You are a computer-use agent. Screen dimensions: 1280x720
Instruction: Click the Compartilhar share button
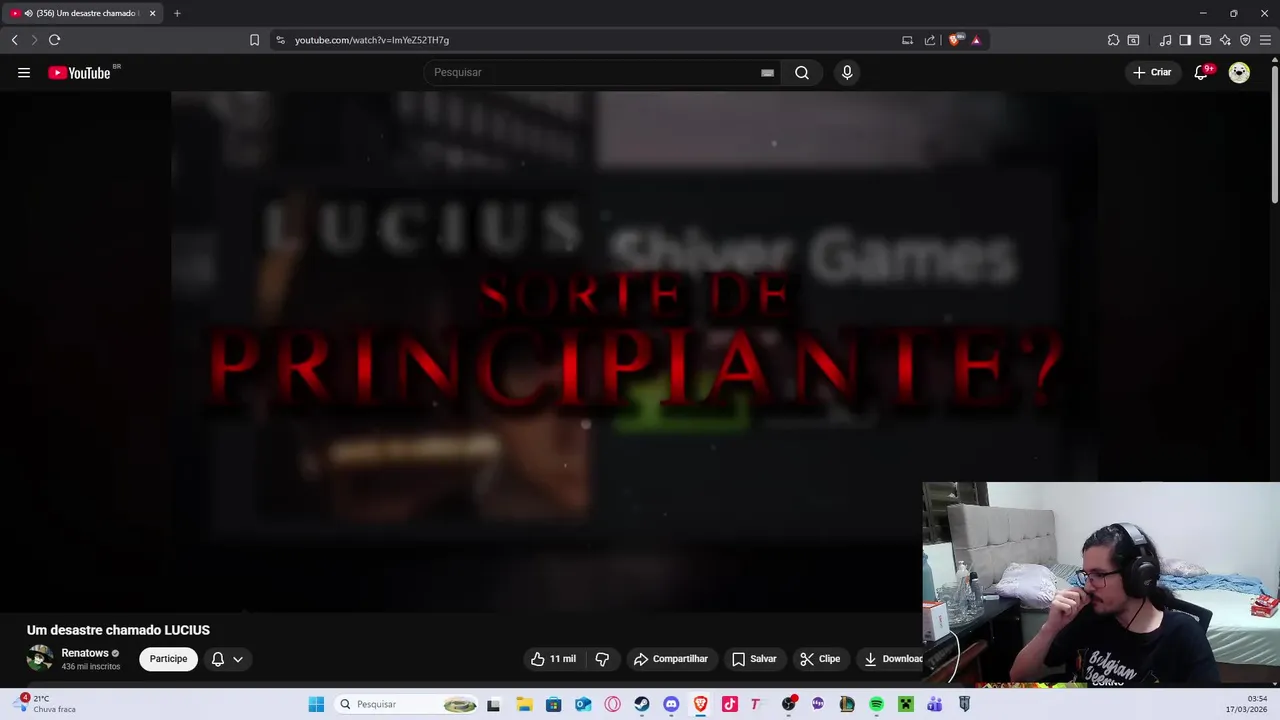tap(670, 659)
